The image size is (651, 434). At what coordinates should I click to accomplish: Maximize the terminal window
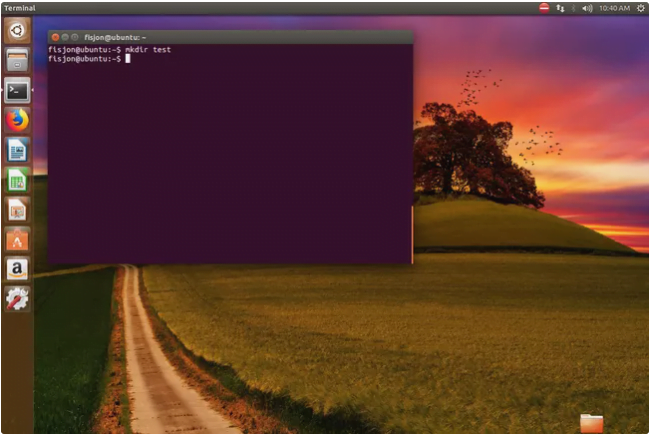point(75,37)
